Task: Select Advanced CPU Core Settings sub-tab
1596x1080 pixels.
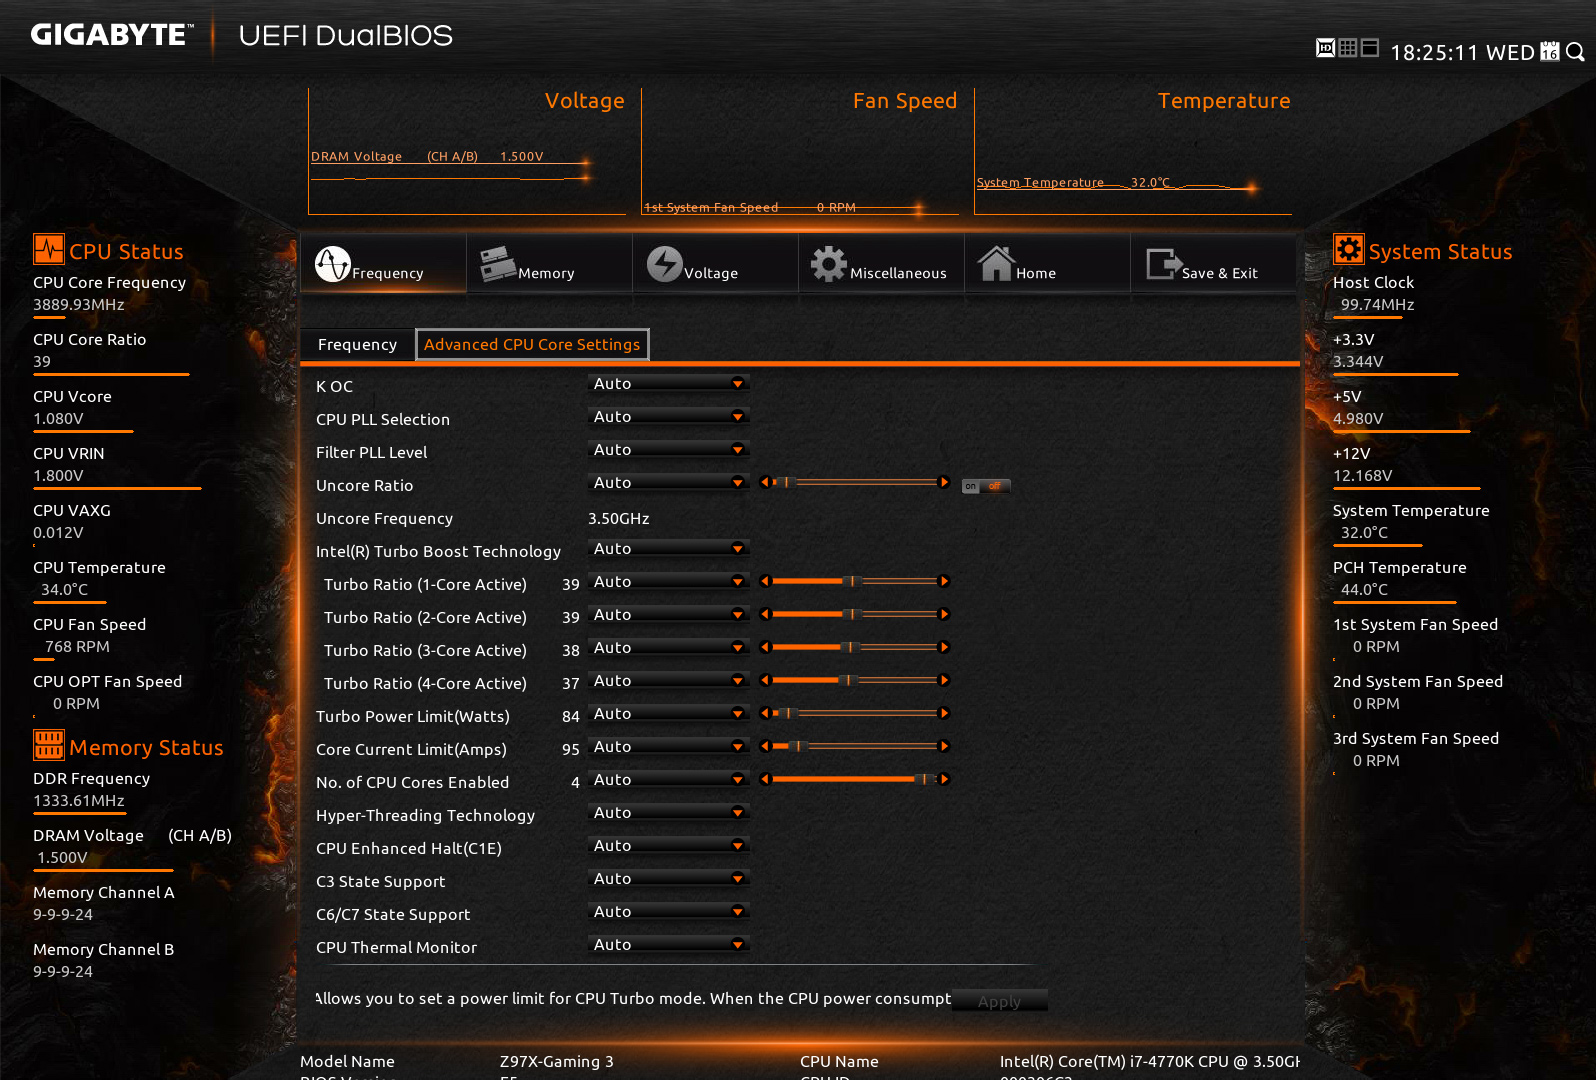Action: pyautogui.click(x=532, y=344)
